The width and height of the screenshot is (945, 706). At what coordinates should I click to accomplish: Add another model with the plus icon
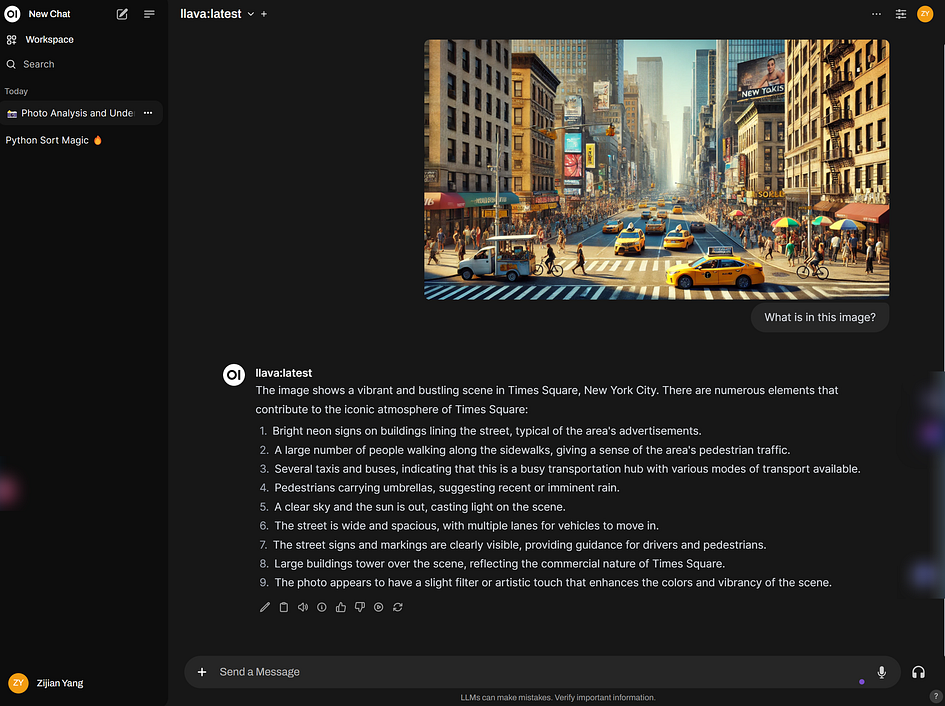[x=264, y=14]
